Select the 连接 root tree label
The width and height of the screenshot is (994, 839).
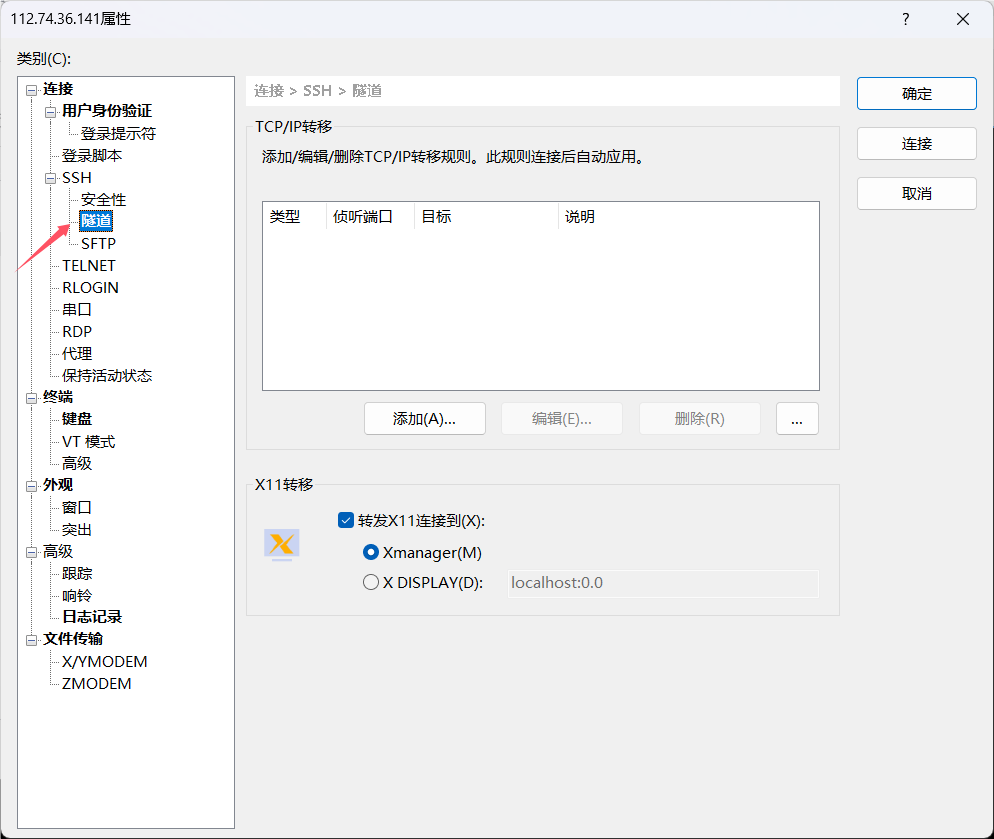(x=58, y=89)
